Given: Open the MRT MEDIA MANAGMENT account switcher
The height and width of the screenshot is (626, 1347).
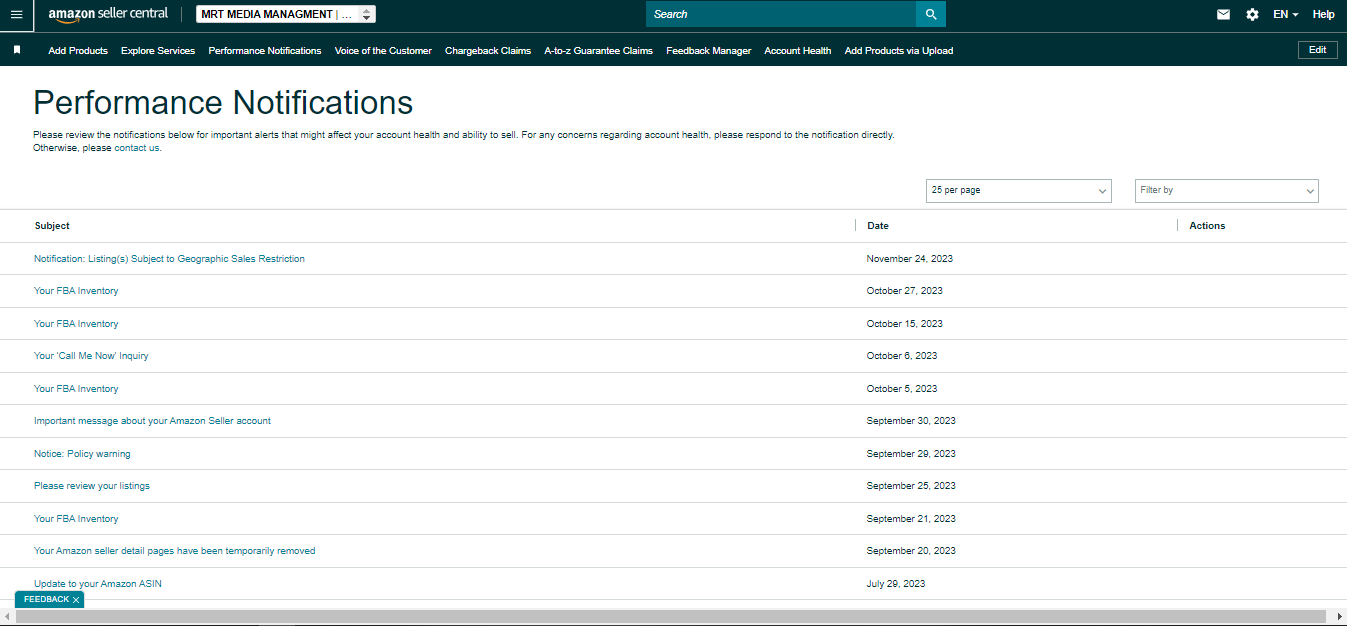Looking at the screenshot, I should coord(286,14).
